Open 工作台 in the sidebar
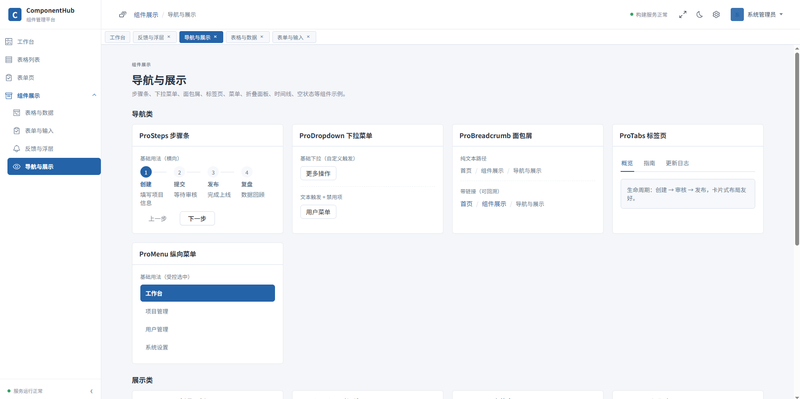Image resolution: width=800 pixels, height=399 pixels. point(51,42)
